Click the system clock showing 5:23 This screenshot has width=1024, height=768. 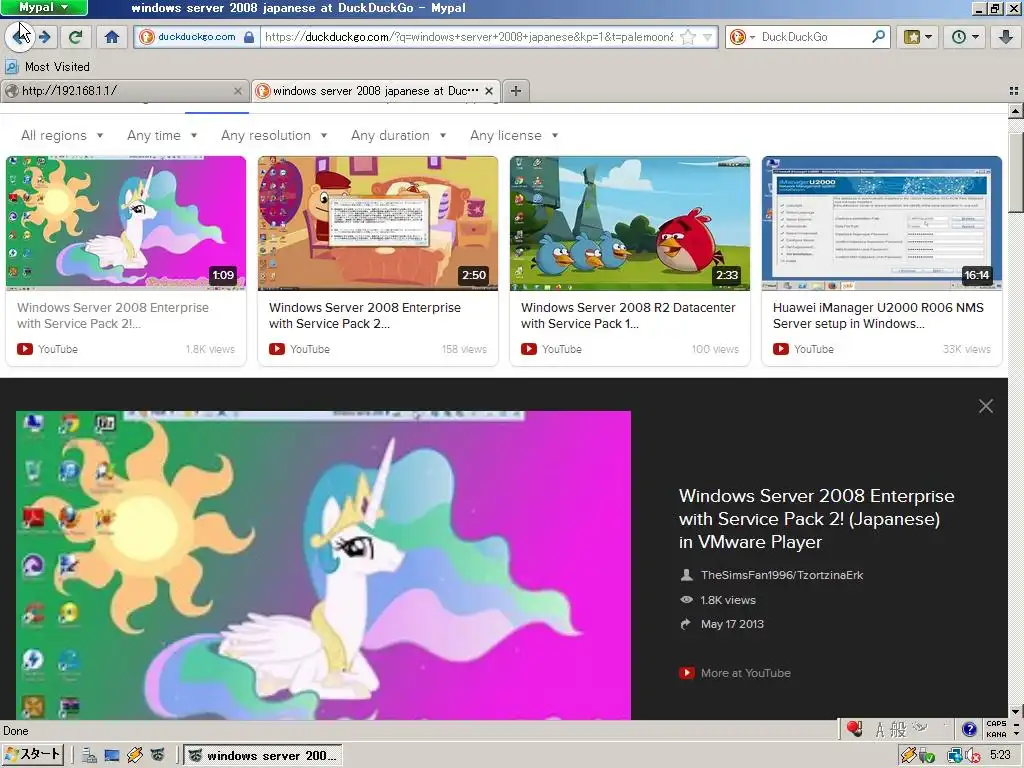tap(1000, 756)
